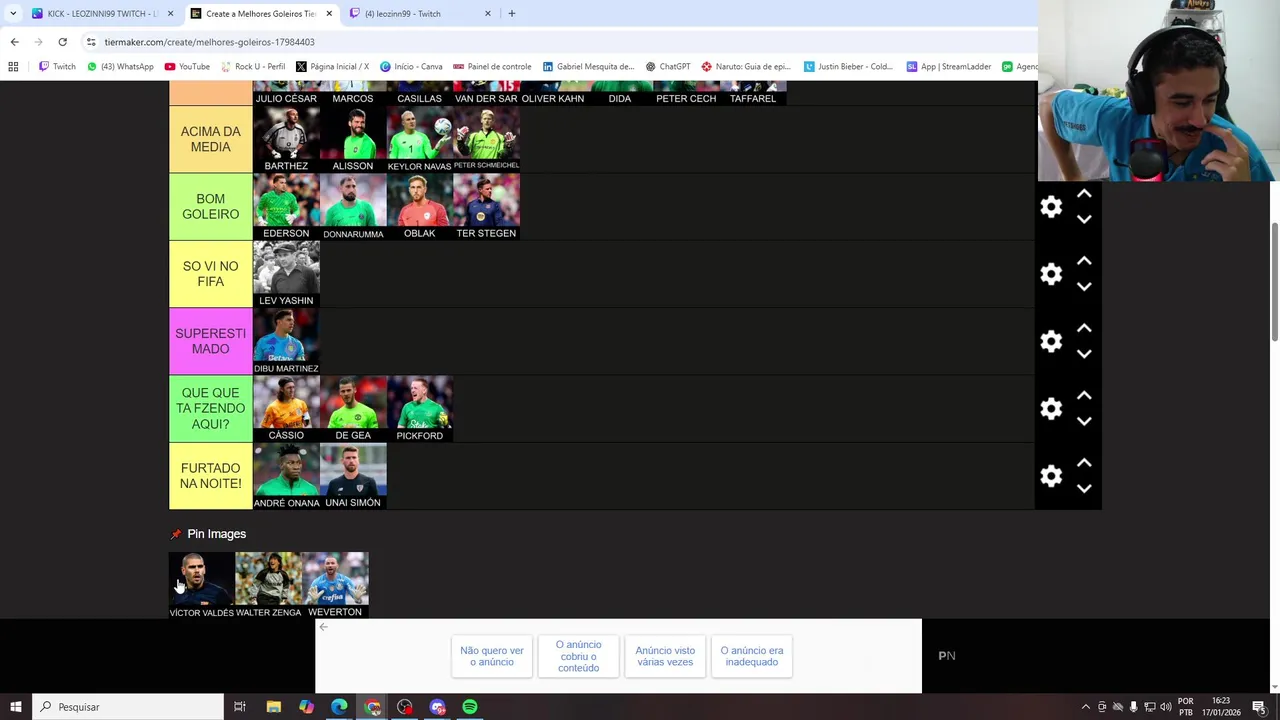Click Lev Yashin goalkeeper image

tap(286, 274)
